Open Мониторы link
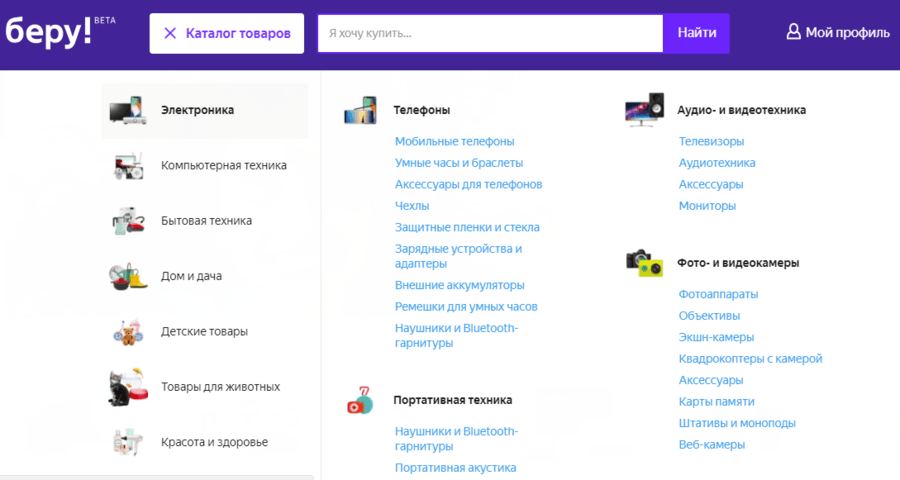900x480 pixels. click(x=707, y=206)
